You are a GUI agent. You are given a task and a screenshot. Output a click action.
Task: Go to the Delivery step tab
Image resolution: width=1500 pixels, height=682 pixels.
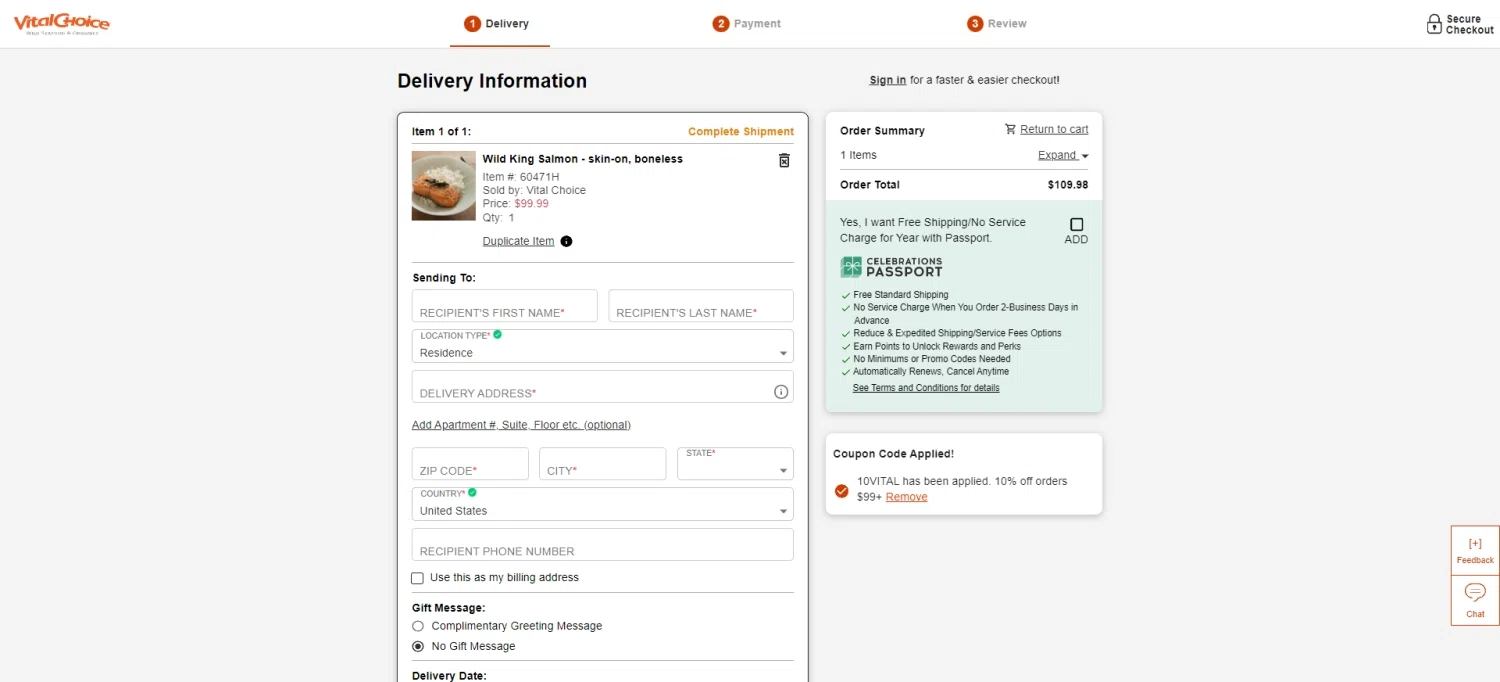497,24
